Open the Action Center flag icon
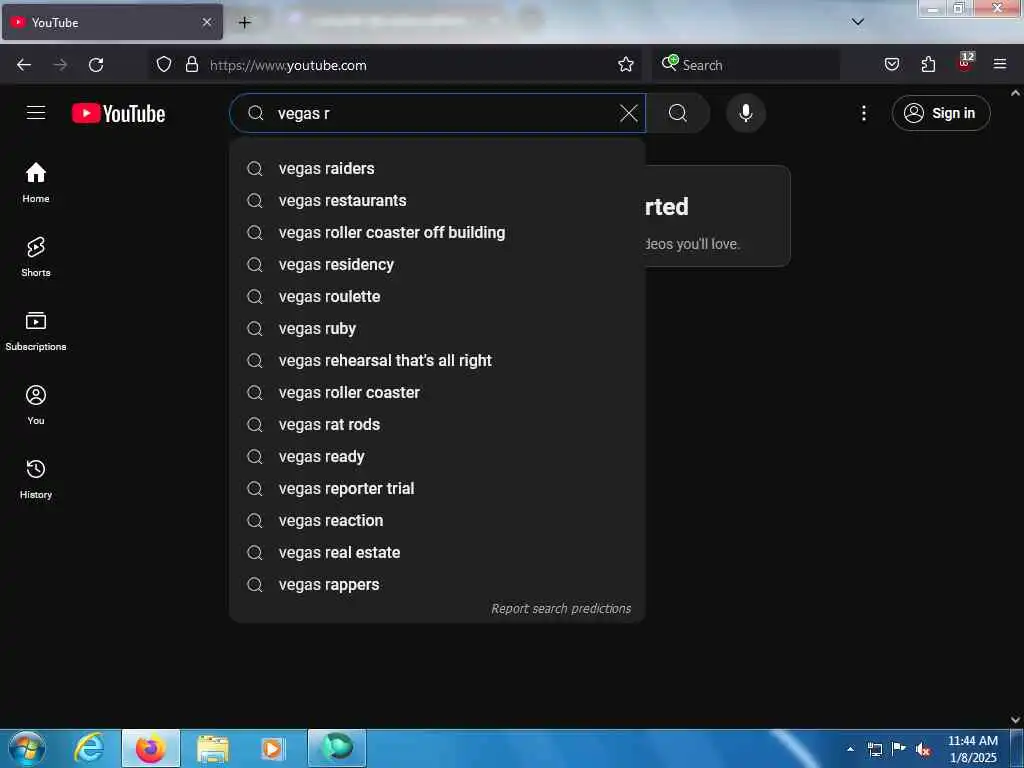The width and height of the screenshot is (1024, 768). click(x=898, y=749)
